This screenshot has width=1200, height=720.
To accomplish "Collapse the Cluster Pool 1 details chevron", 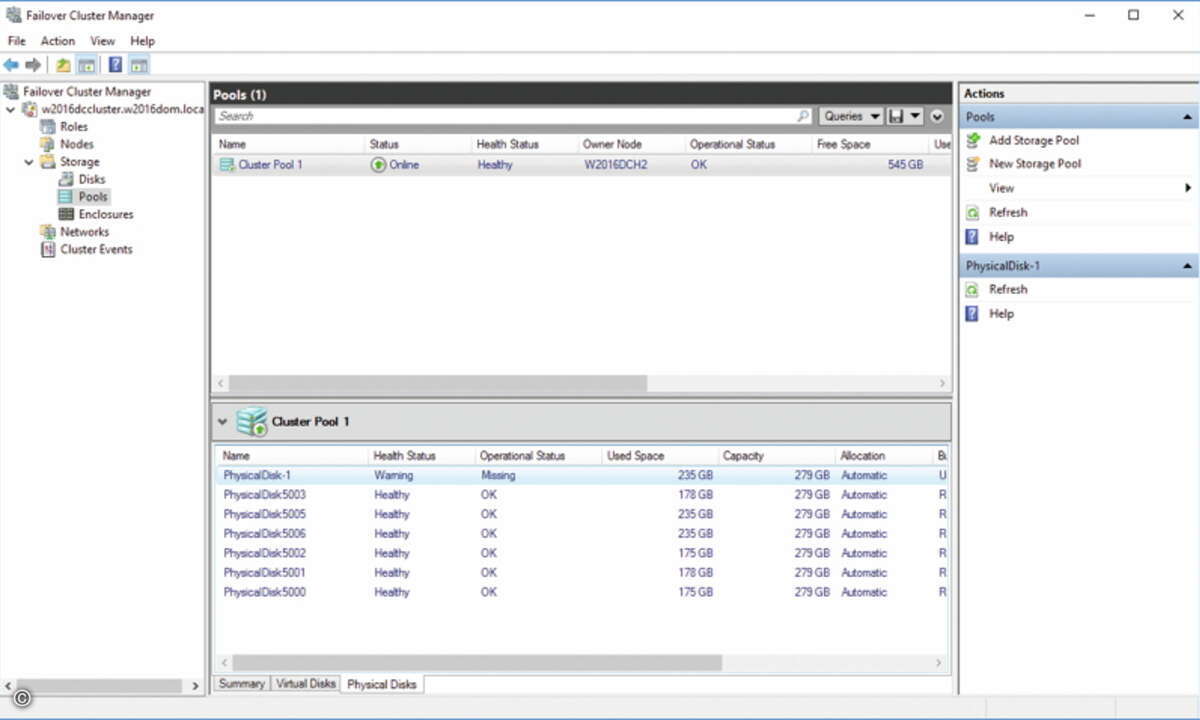I will tap(222, 422).
